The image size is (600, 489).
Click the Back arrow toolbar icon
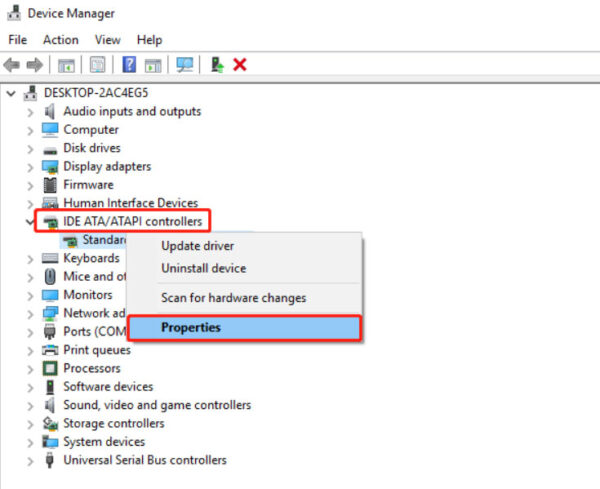(12, 65)
